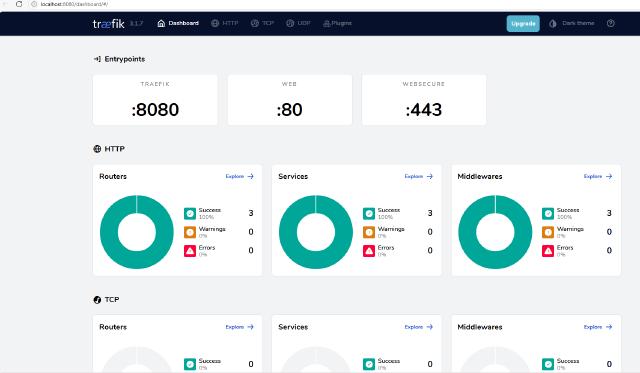Viewport: 640px width, 373px height.
Task: Click HTTP Routers success count 3
Action: pos(251,213)
